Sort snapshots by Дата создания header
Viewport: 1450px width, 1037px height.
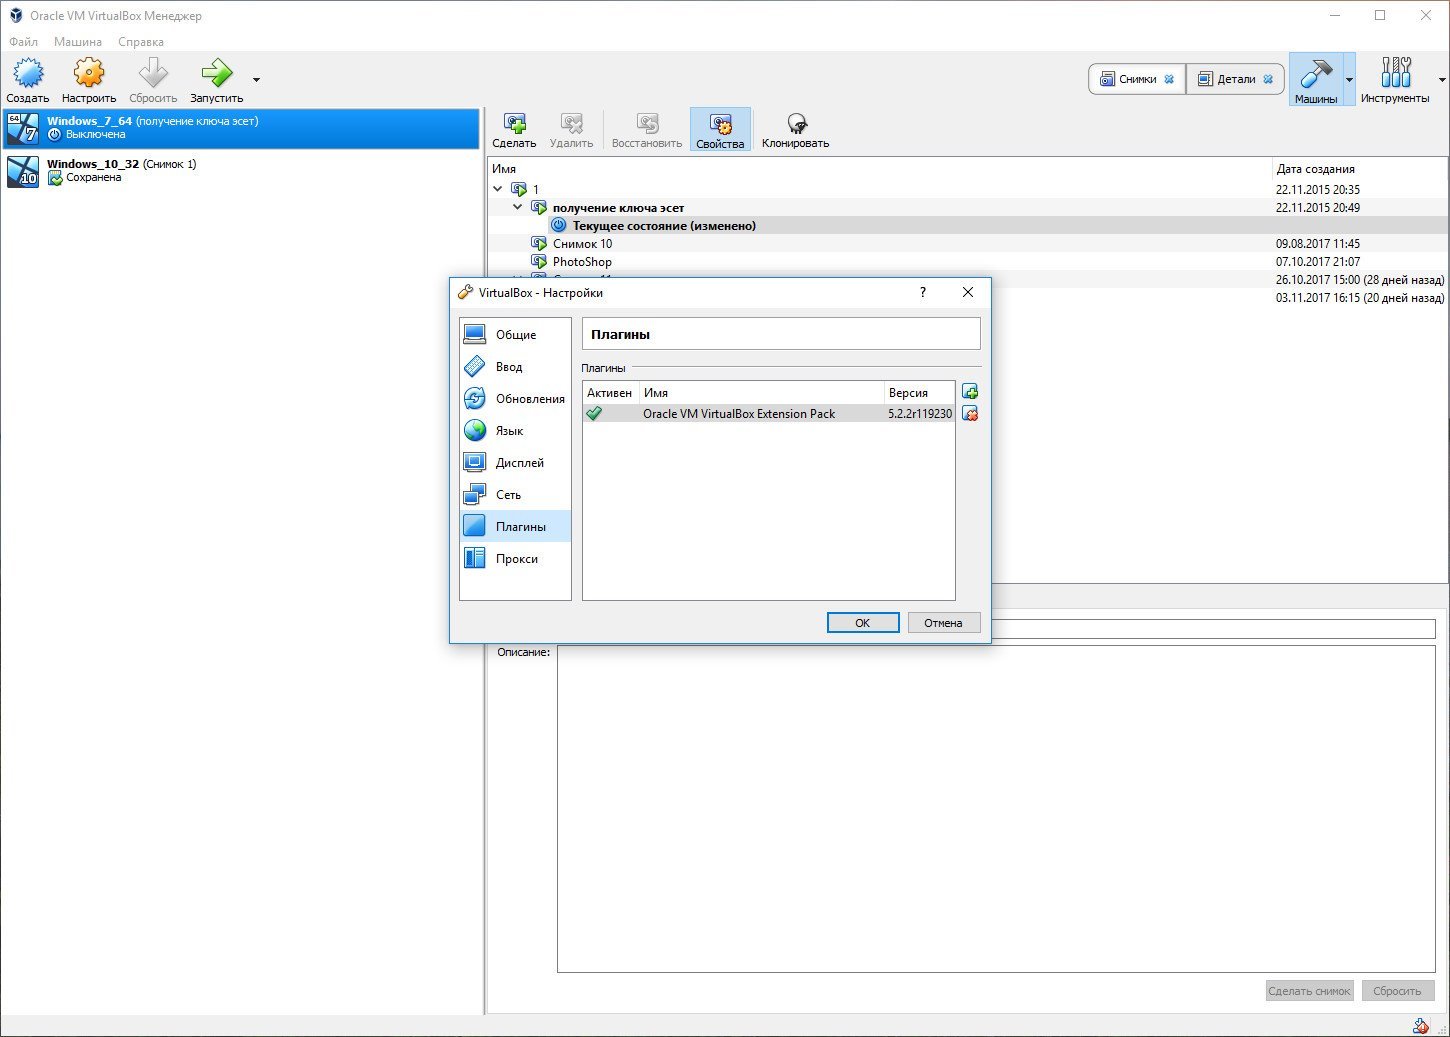pyautogui.click(x=1360, y=169)
